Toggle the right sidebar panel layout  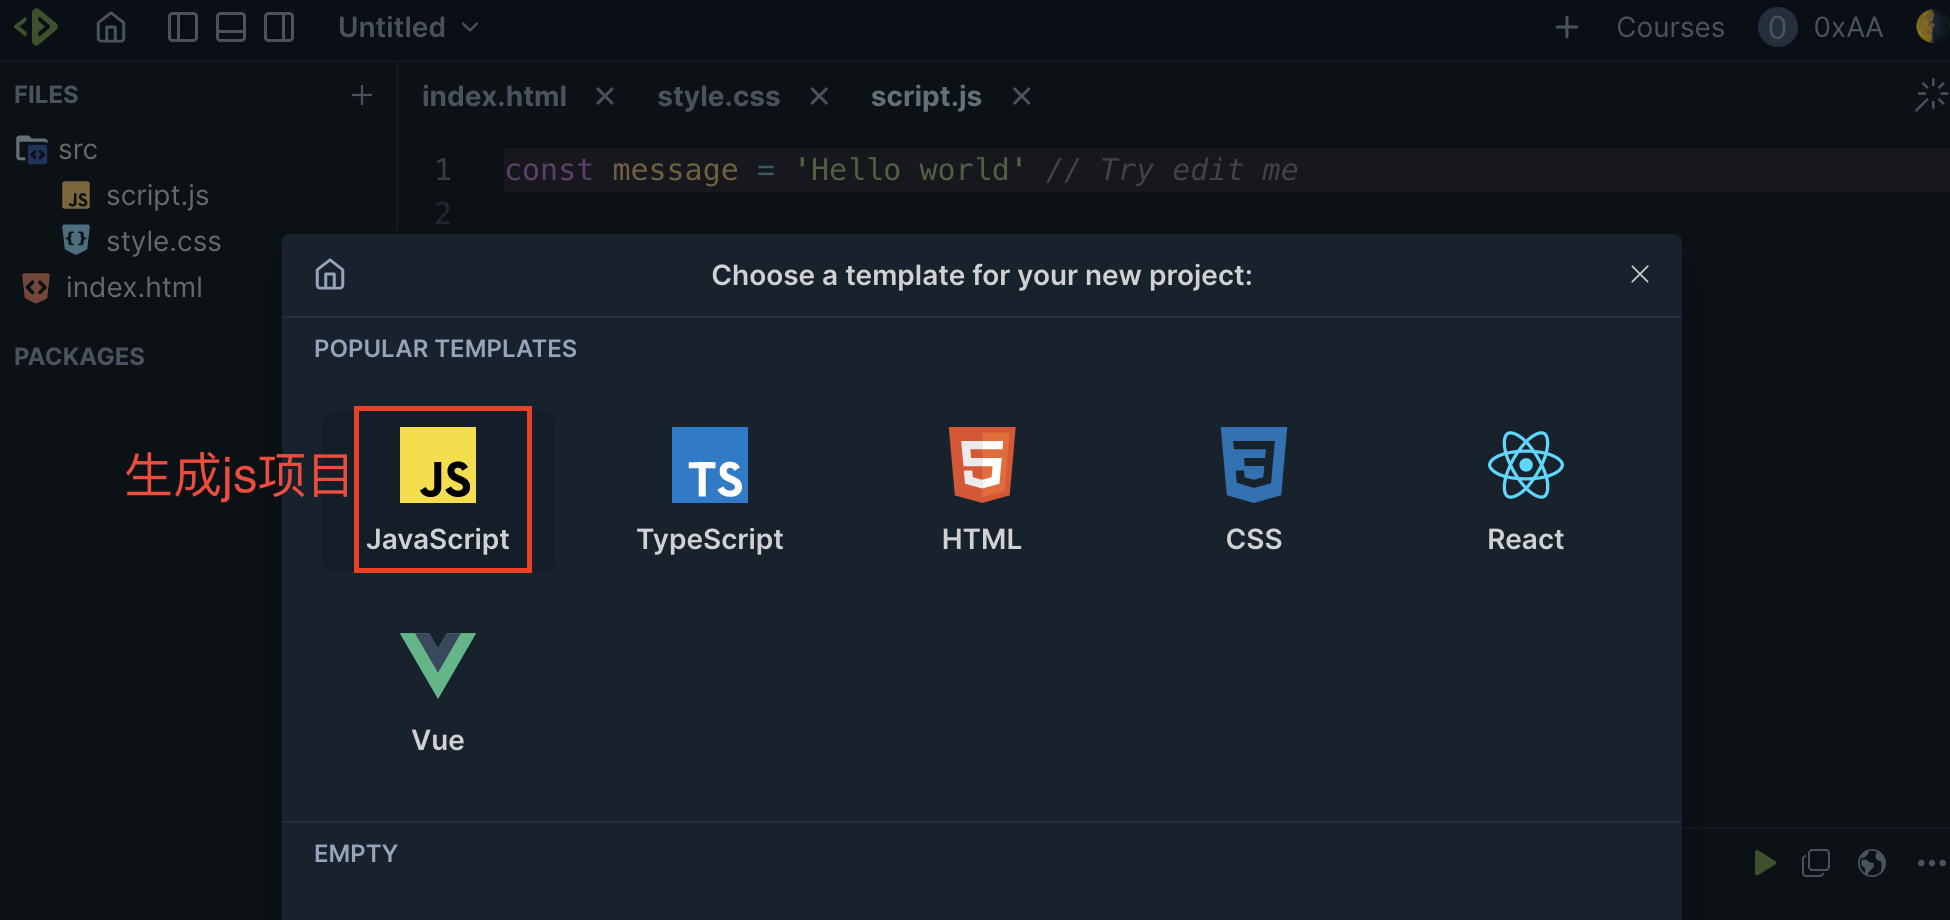[279, 27]
